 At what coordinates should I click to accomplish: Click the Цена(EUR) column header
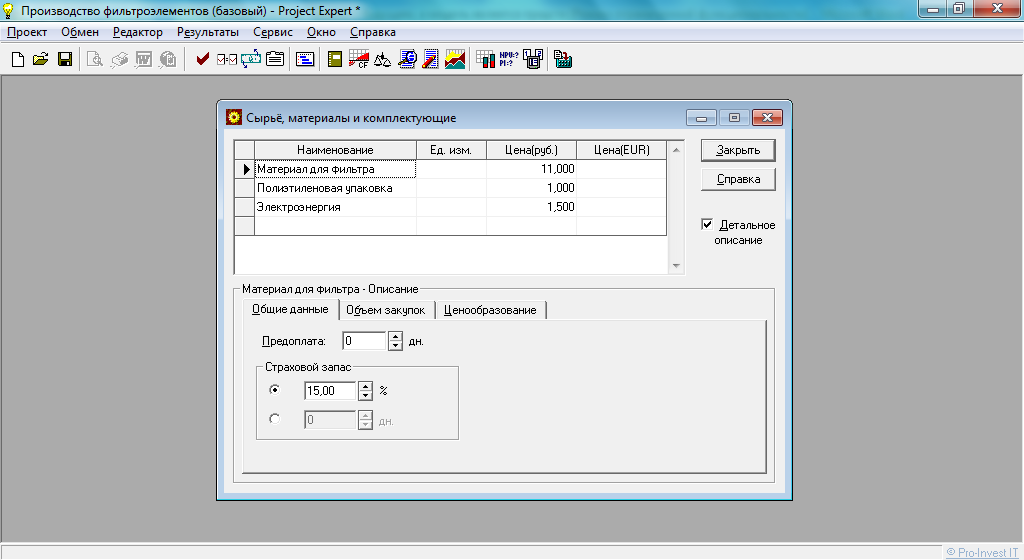(622, 150)
